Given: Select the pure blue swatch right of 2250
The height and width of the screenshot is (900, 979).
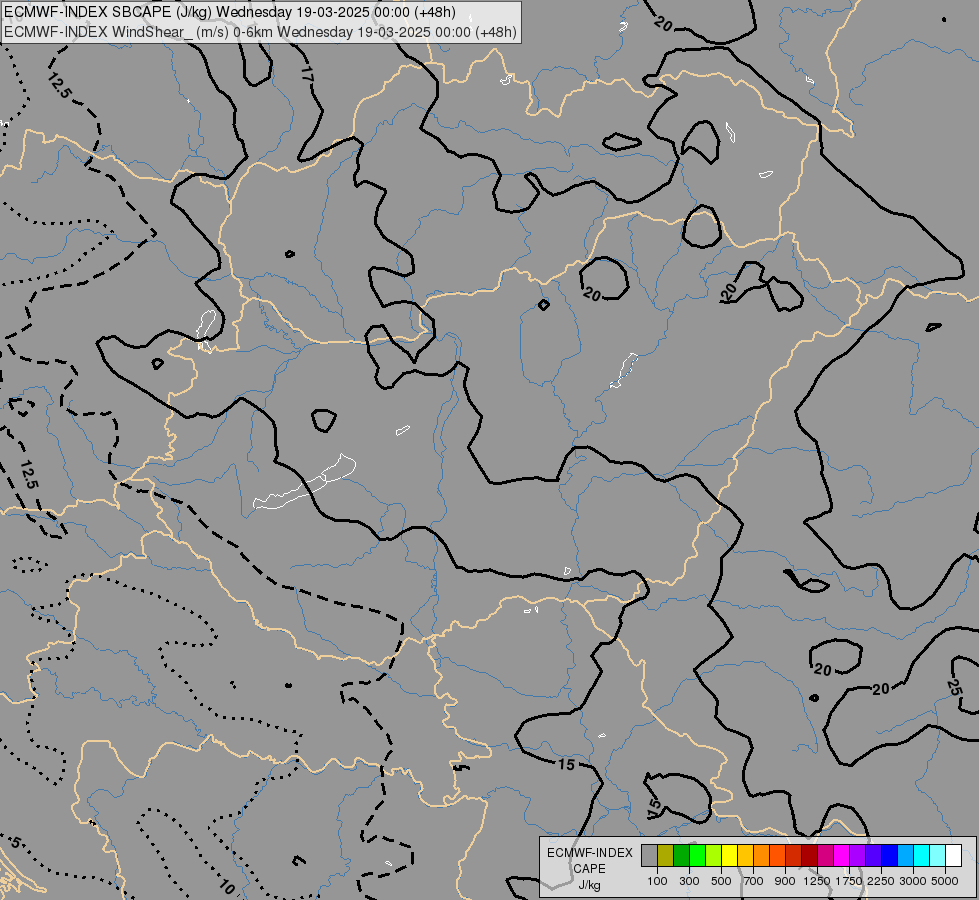Looking at the screenshot, I should [890, 856].
